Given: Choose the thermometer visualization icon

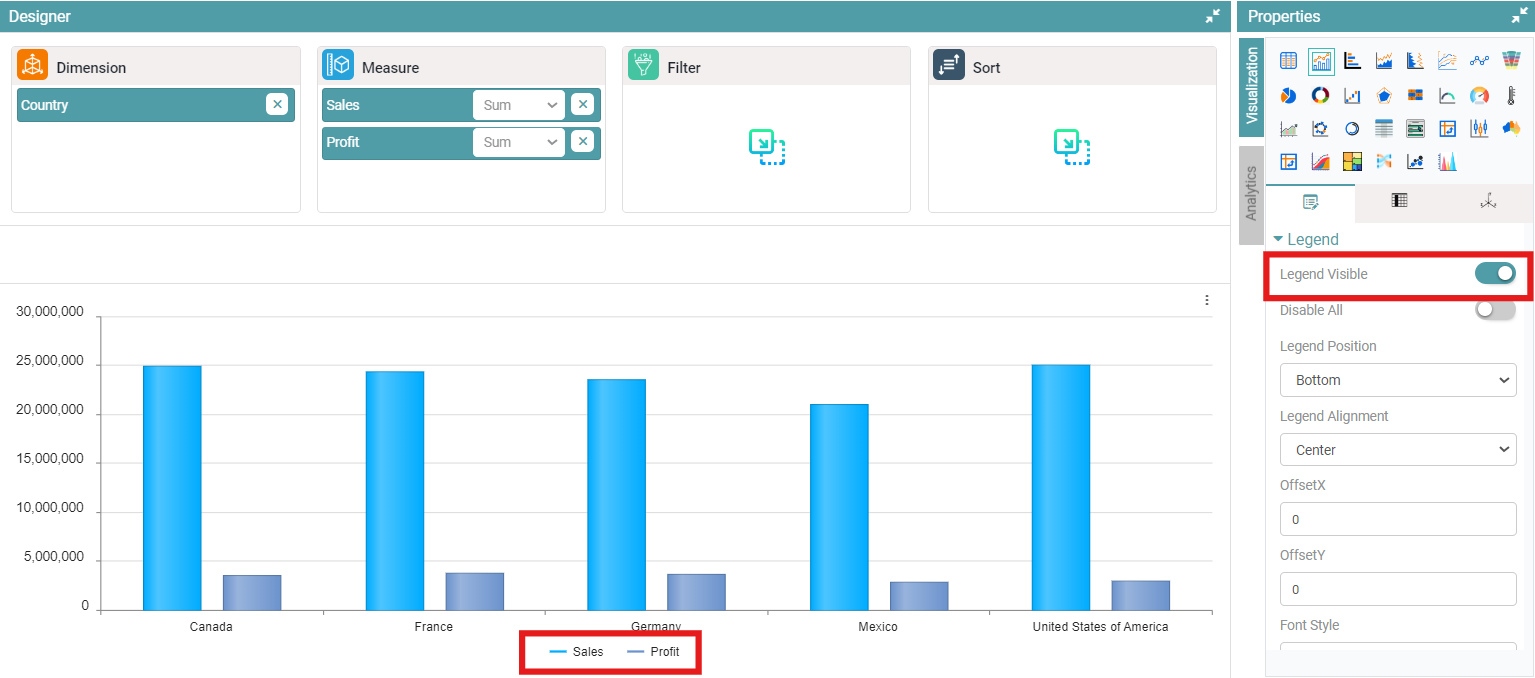Looking at the screenshot, I should (x=1511, y=96).
